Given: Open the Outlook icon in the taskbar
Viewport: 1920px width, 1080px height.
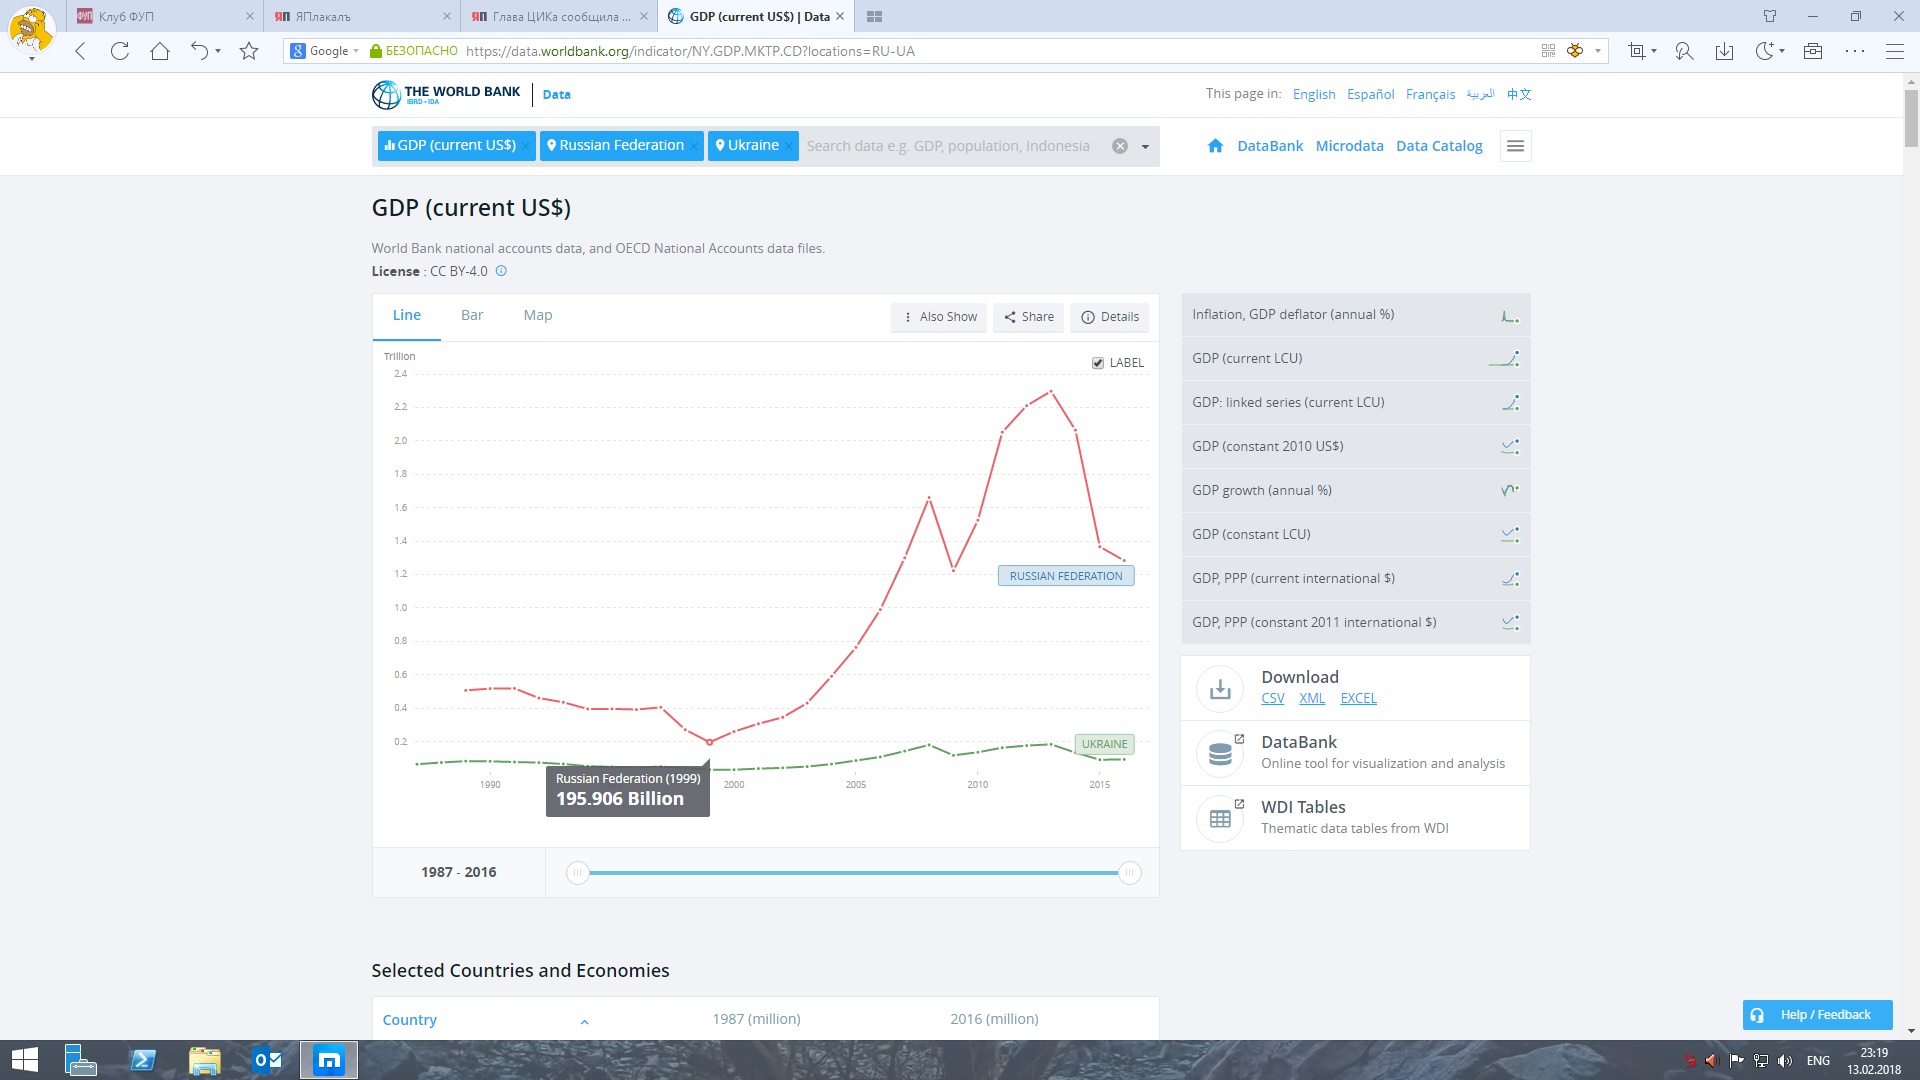Looking at the screenshot, I should [267, 1060].
